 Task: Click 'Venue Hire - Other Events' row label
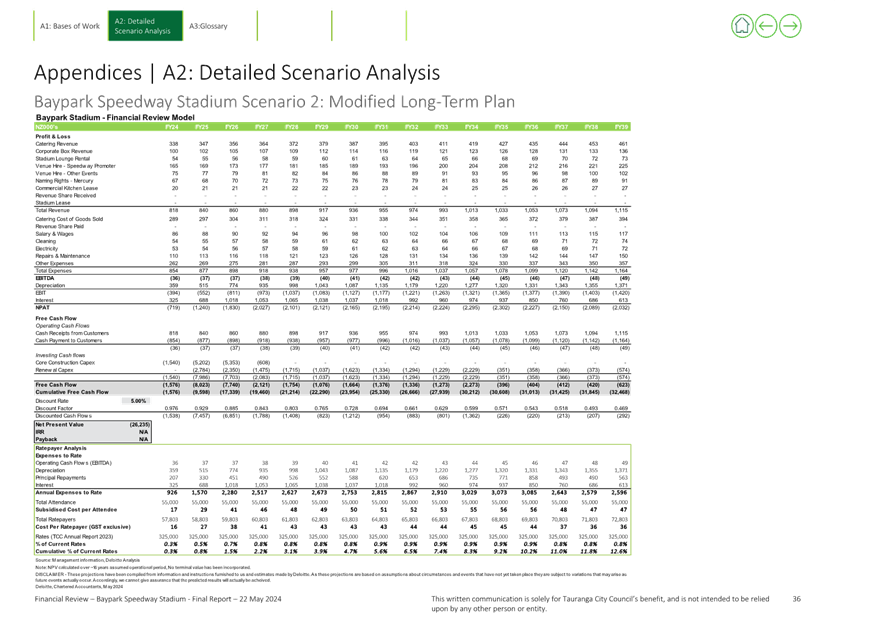click(67, 173)
